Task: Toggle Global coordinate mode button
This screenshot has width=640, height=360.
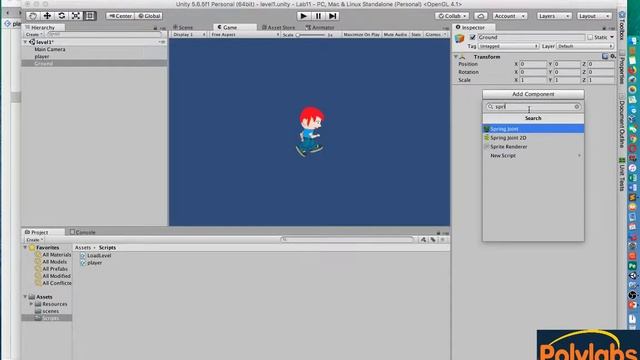Action: (x=149, y=16)
